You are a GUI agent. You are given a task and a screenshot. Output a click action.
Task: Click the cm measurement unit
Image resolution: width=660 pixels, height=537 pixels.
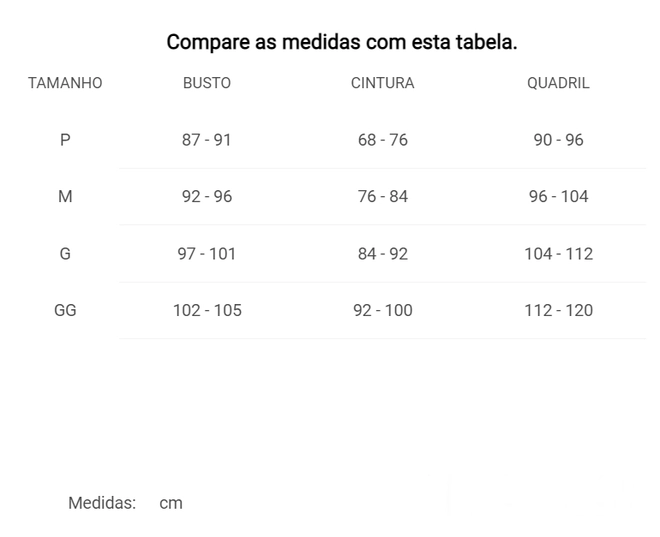pos(171,503)
